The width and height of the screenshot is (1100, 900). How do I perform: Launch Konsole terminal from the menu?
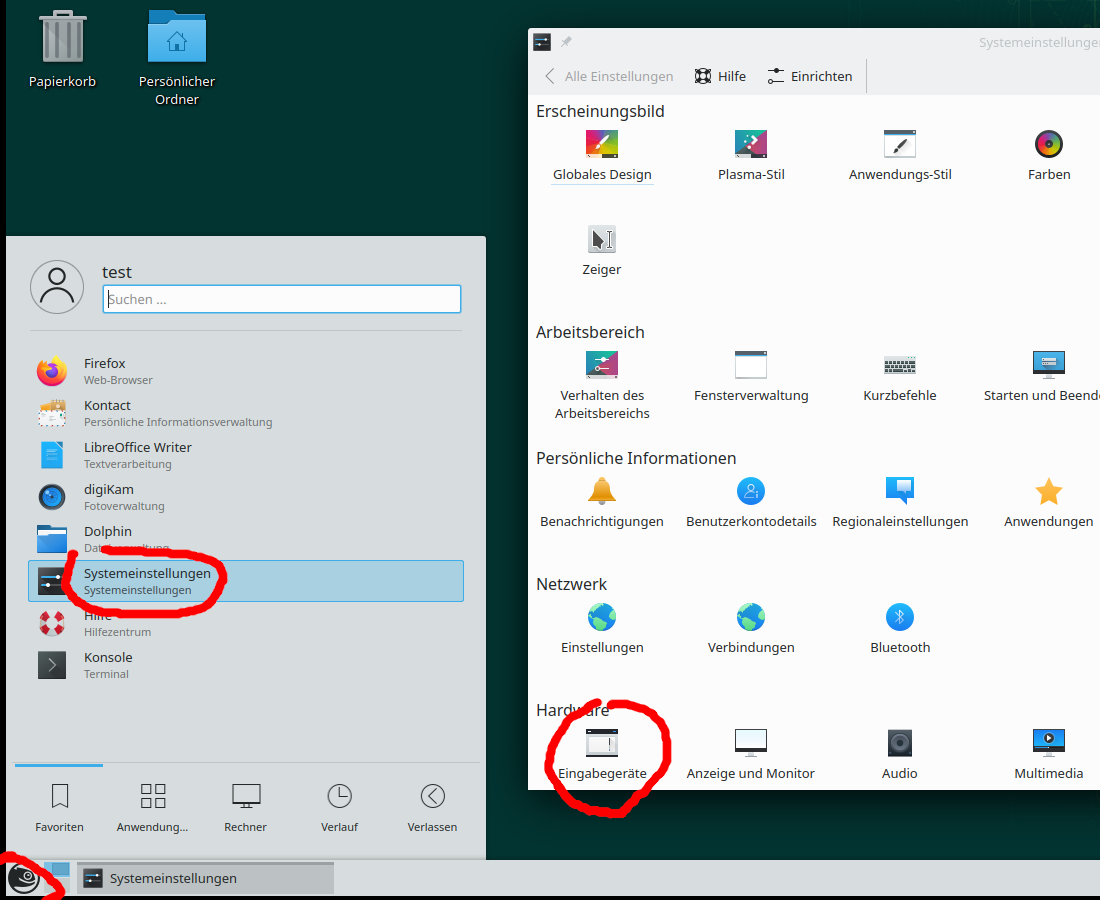[246, 665]
